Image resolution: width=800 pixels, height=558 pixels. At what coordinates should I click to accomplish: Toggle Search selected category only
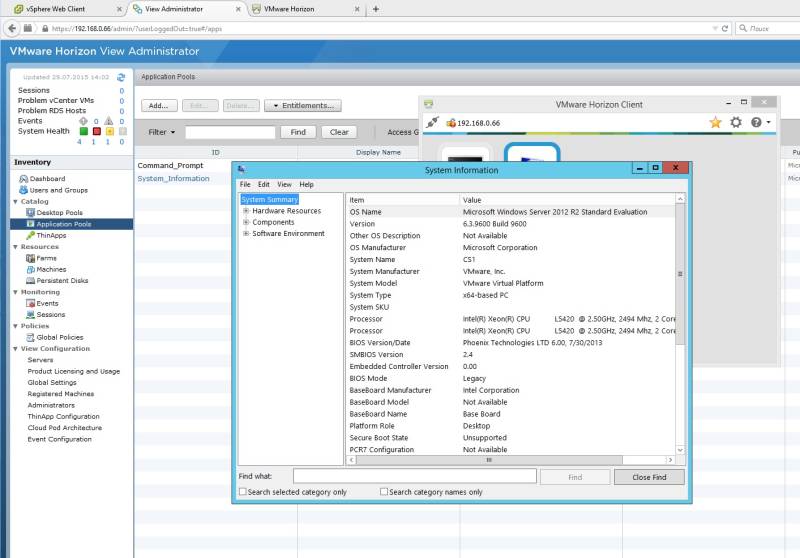pos(243,492)
